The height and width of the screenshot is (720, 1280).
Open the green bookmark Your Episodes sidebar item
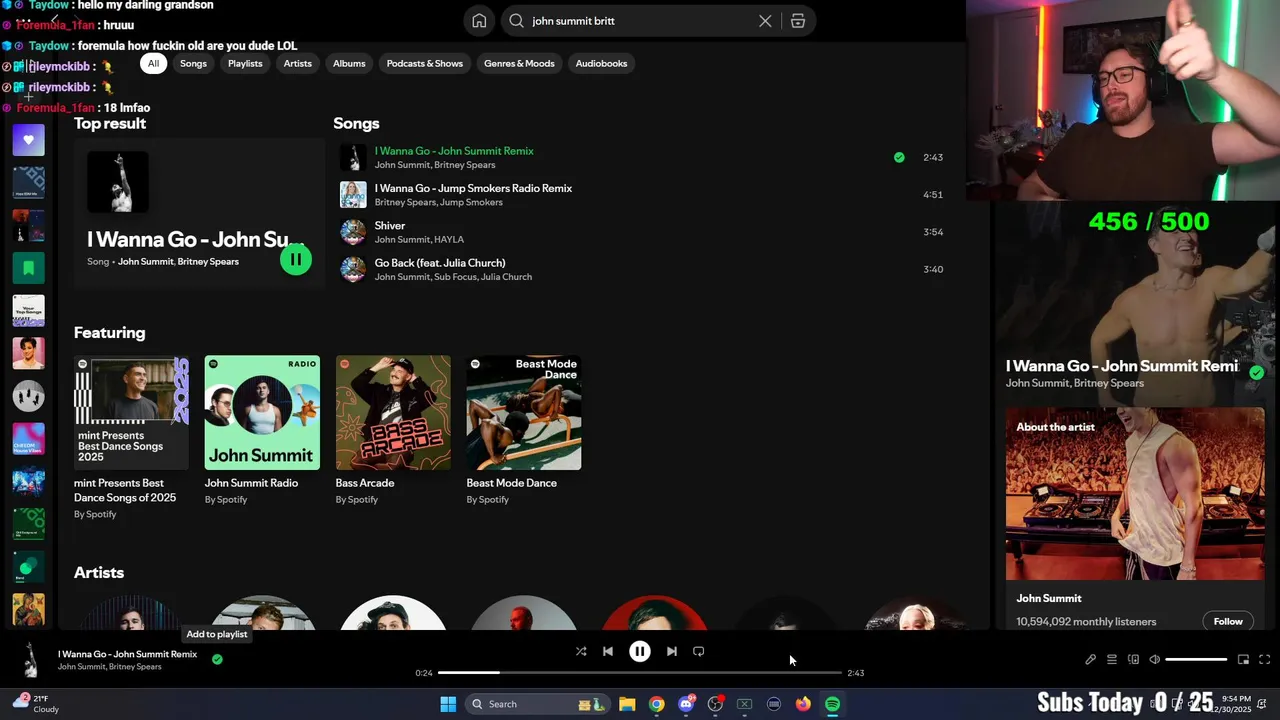coord(28,268)
